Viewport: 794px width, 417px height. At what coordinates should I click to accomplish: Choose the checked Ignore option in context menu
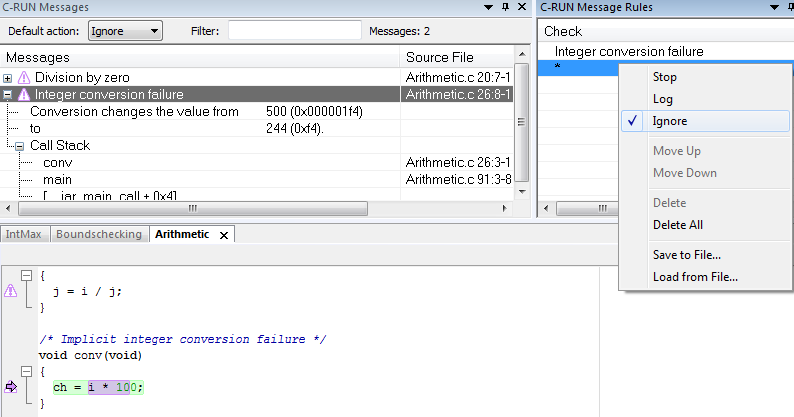click(x=671, y=121)
